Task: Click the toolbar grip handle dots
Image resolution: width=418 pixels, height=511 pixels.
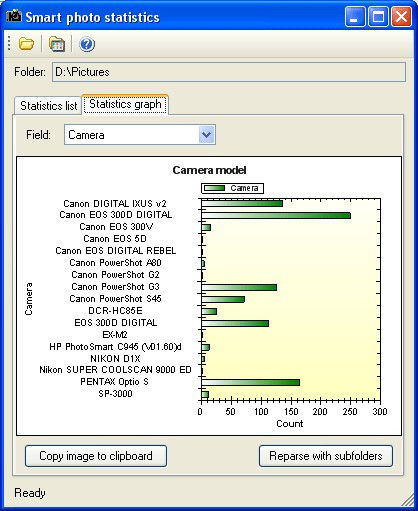Action: (9, 43)
